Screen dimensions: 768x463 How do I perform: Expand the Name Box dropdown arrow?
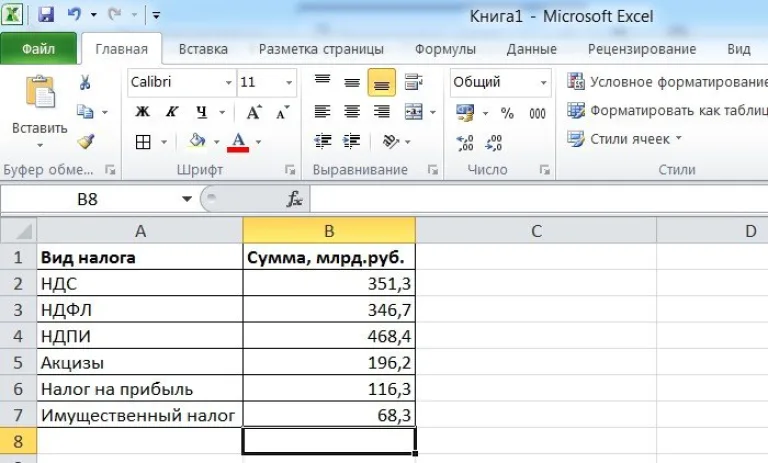[x=187, y=199]
